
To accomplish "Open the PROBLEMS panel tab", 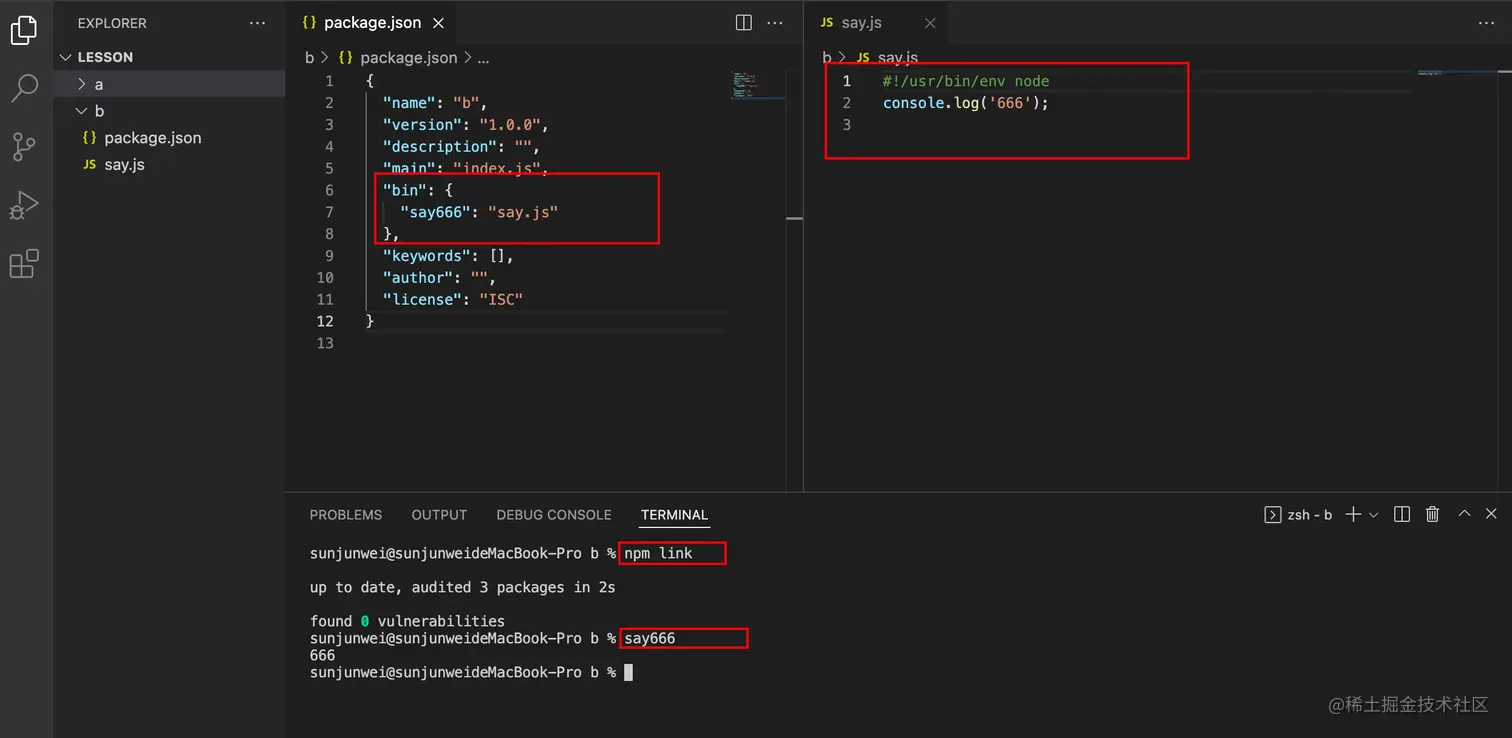I will coord(346,515).
